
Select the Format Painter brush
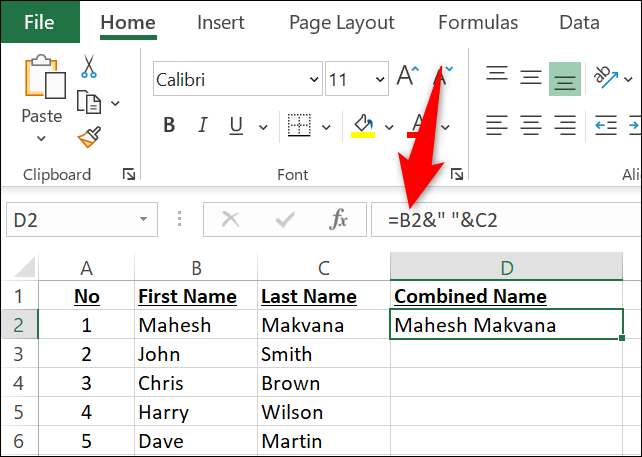click(x=89, y=137)
